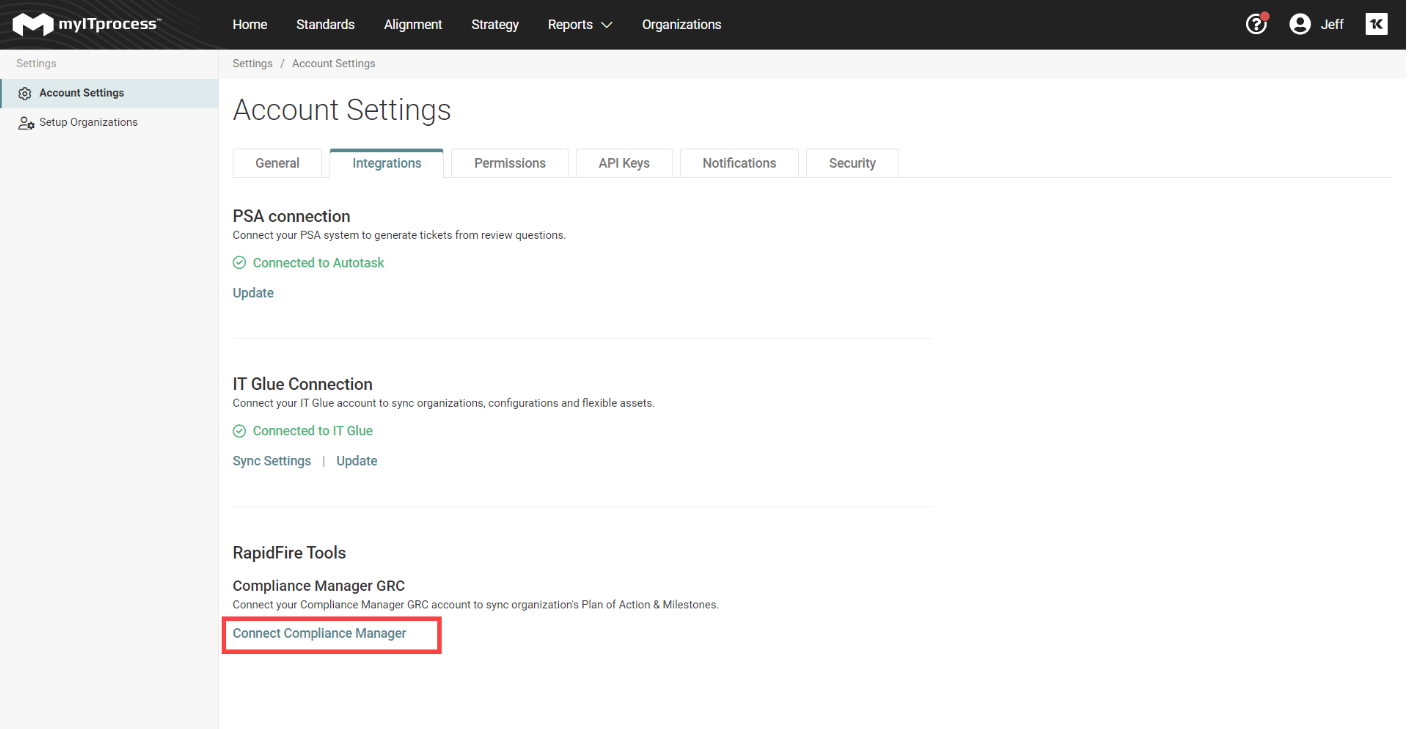
Task: Select the Notifications tab
Action: click(x=739, y=163)
